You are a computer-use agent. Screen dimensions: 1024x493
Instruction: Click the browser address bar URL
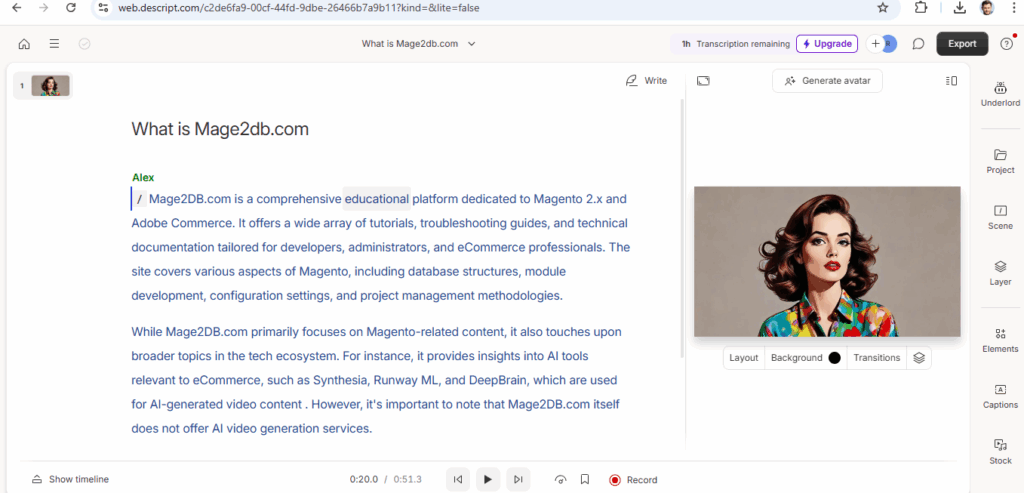301,8
